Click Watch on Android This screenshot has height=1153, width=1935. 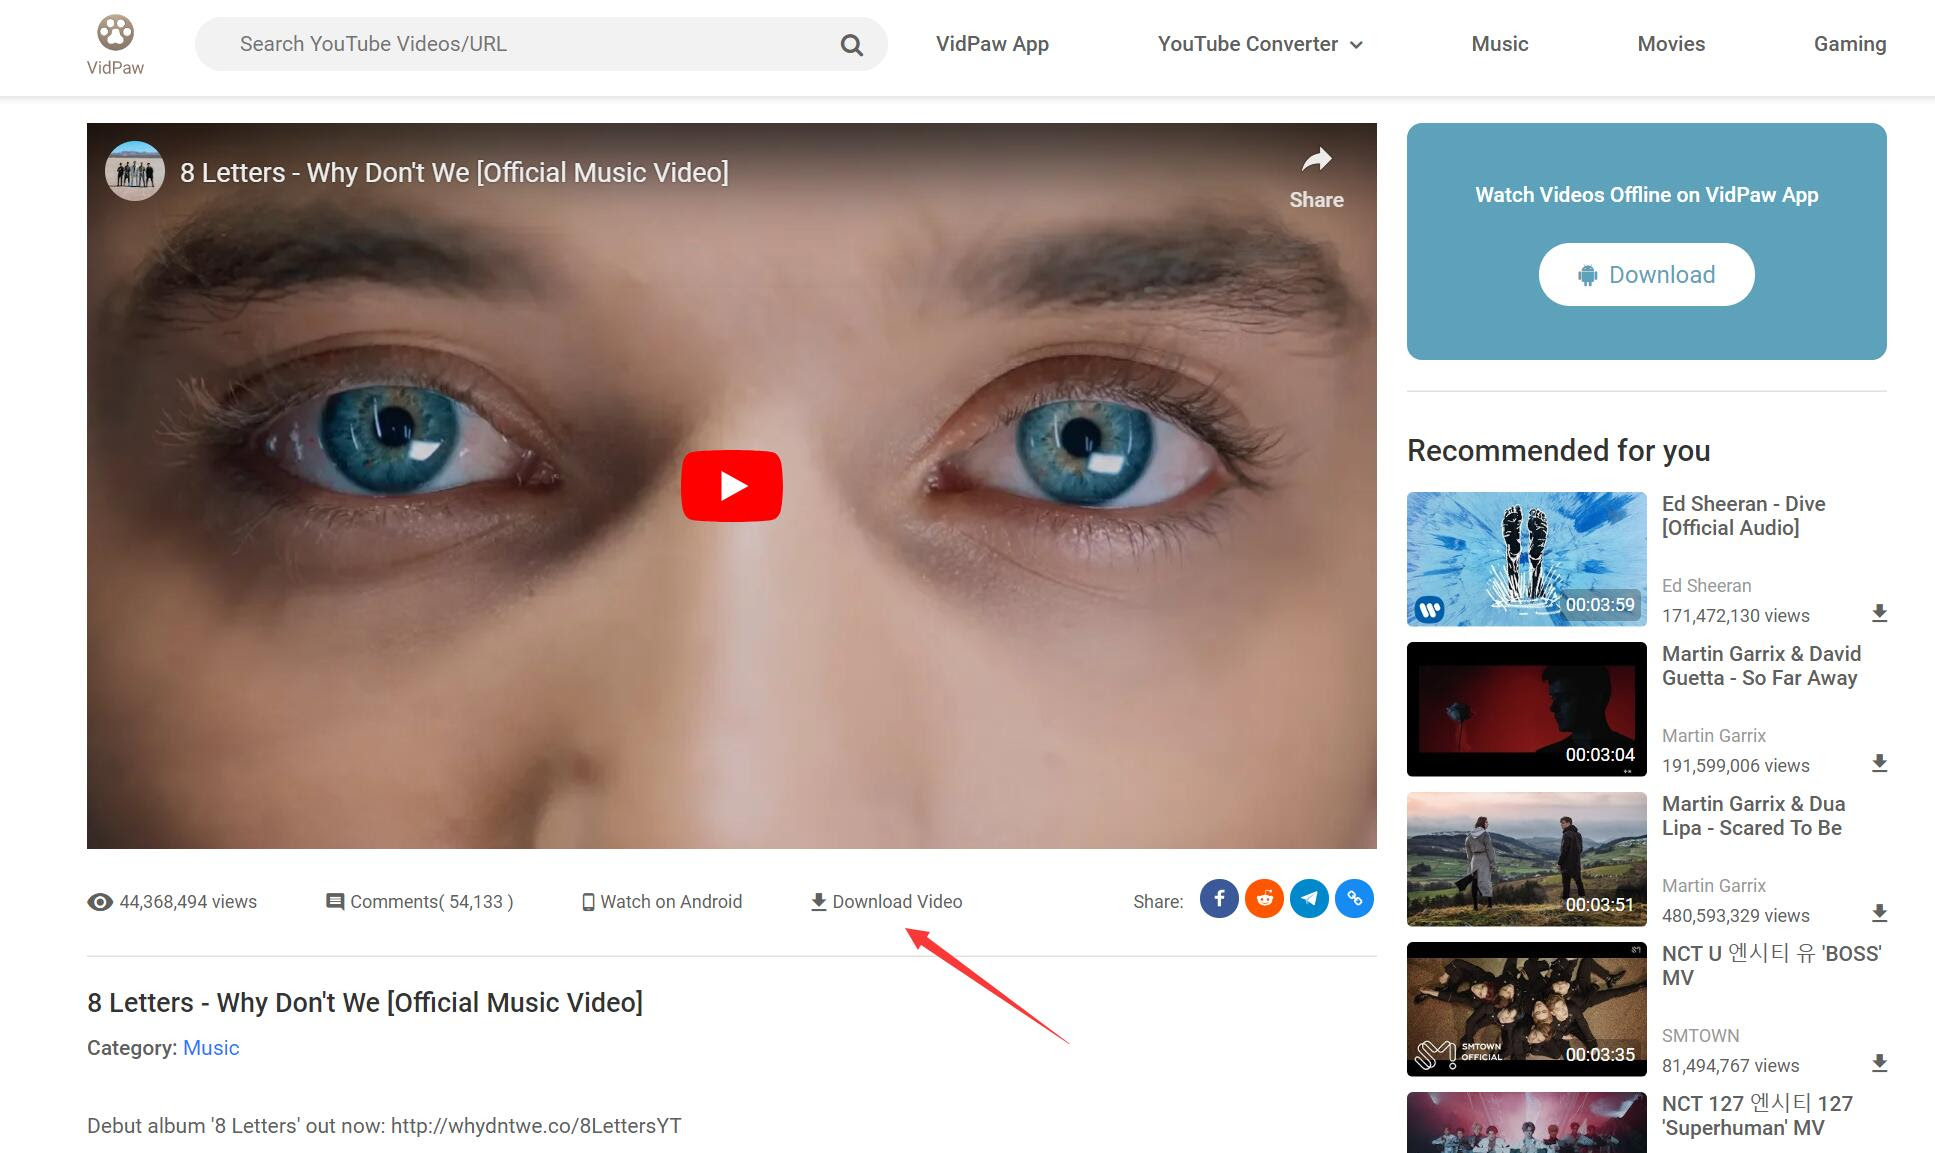(662, 901)
